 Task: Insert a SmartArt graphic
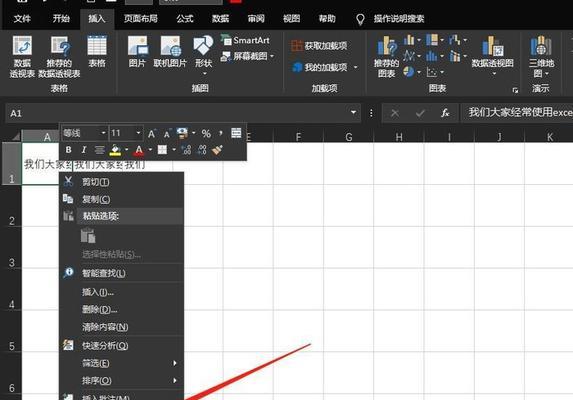click(x=245, y=40)
